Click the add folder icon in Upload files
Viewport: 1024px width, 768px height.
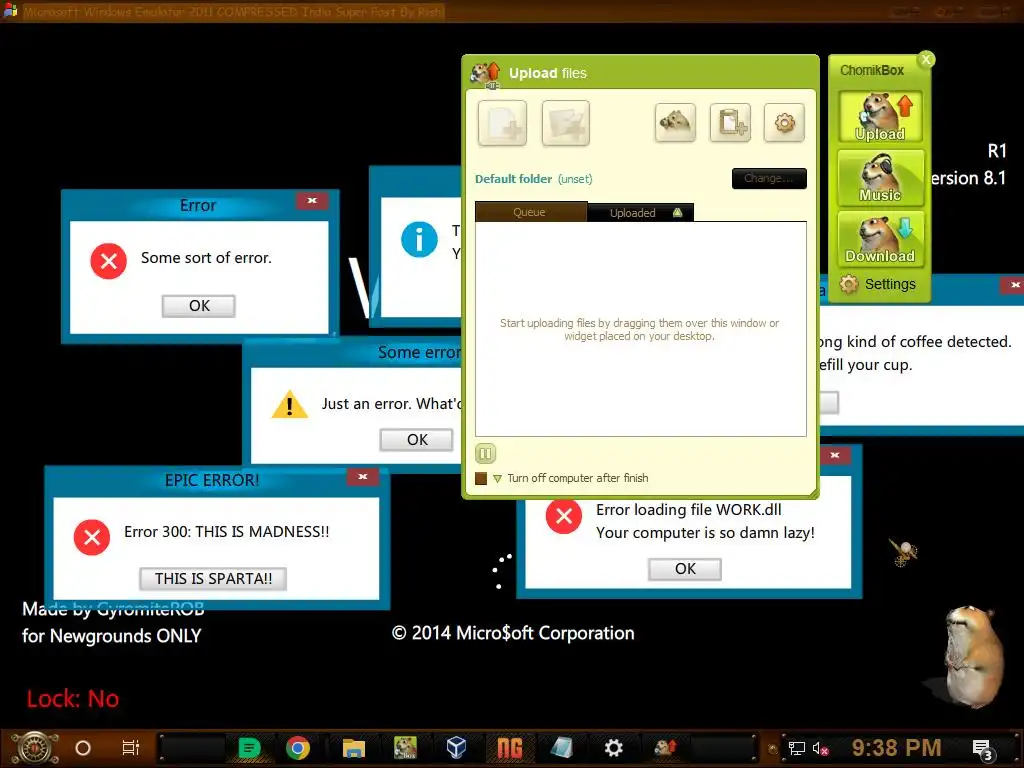(x=566, y=123)
